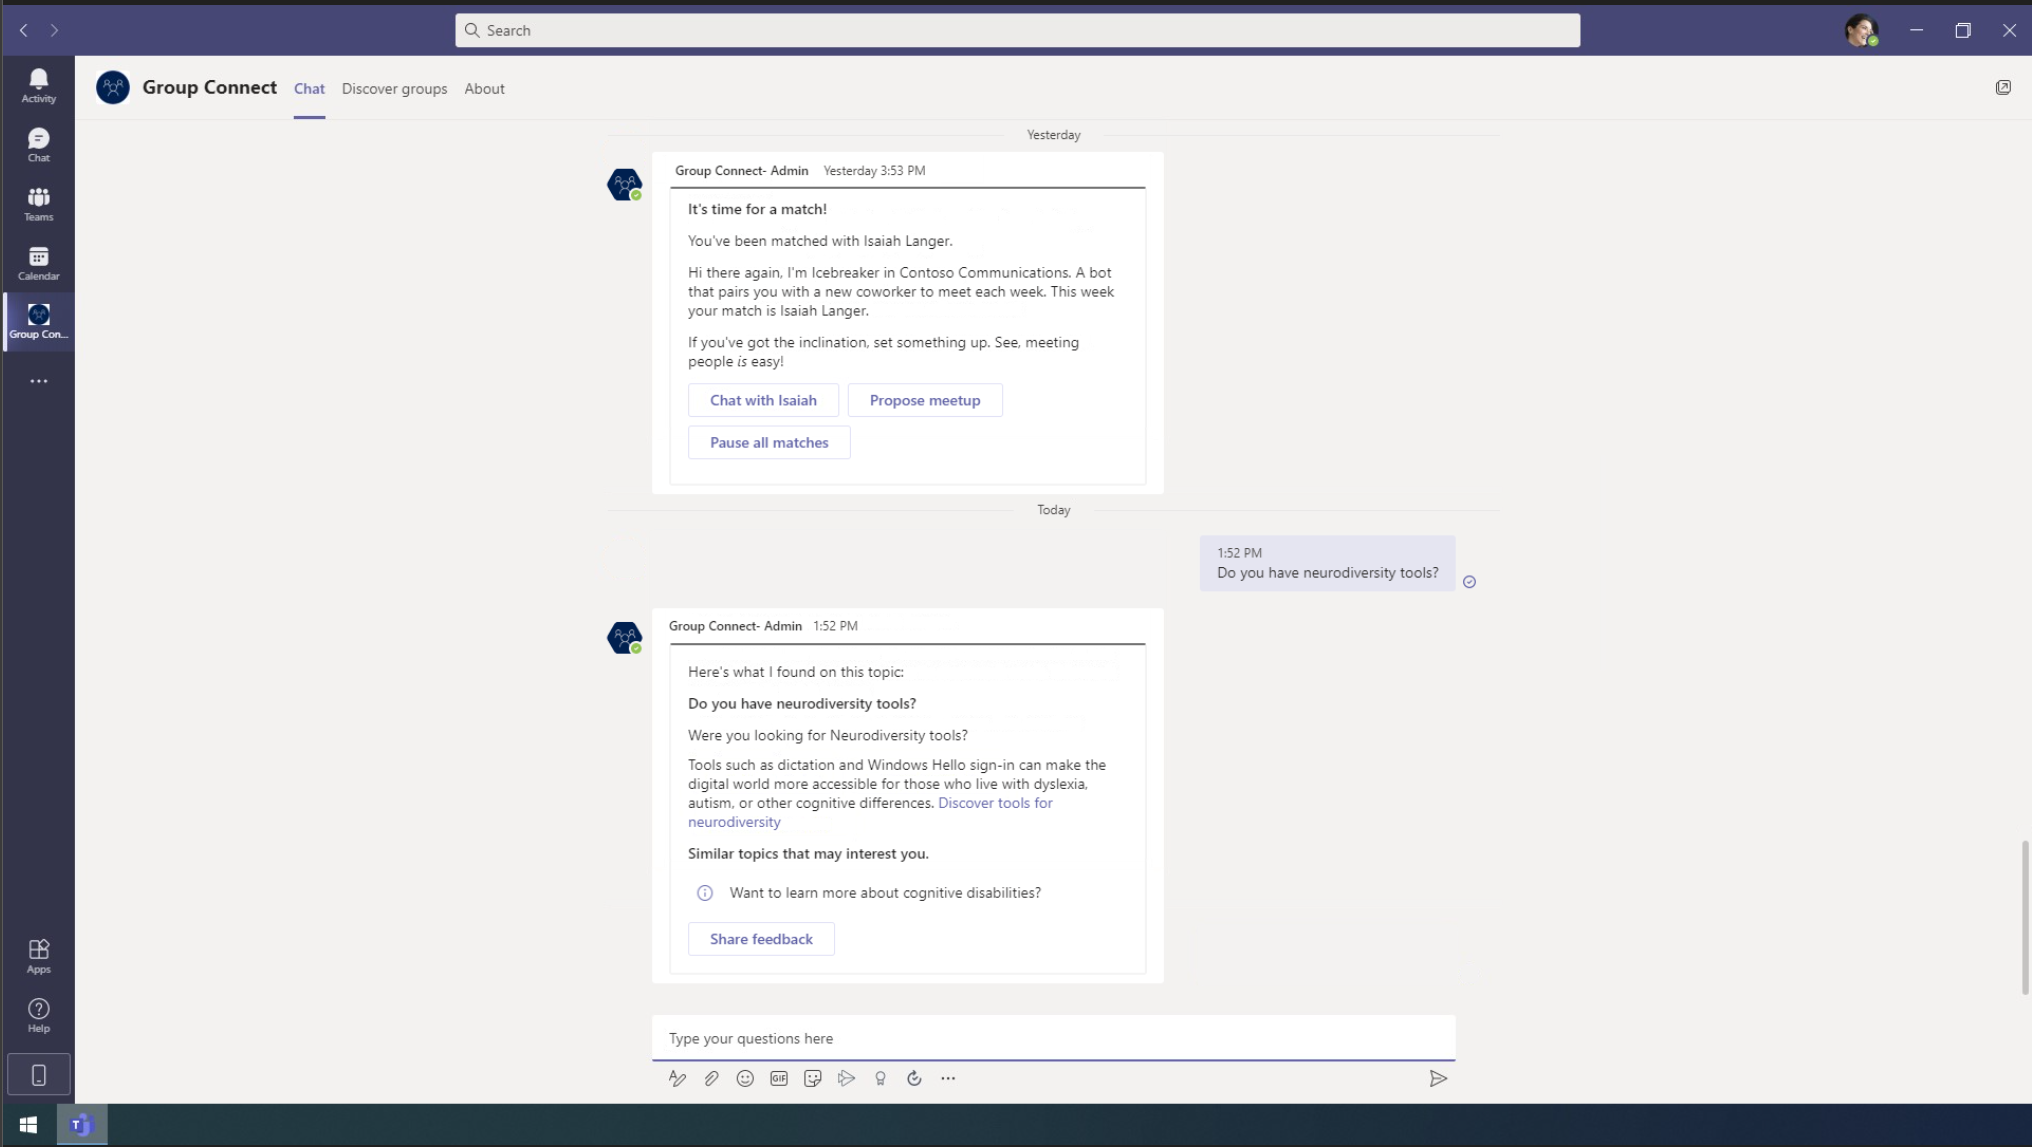Navigate to Teams icon in sidebar
The image size is (2032, 1147).
click(38, 202)
